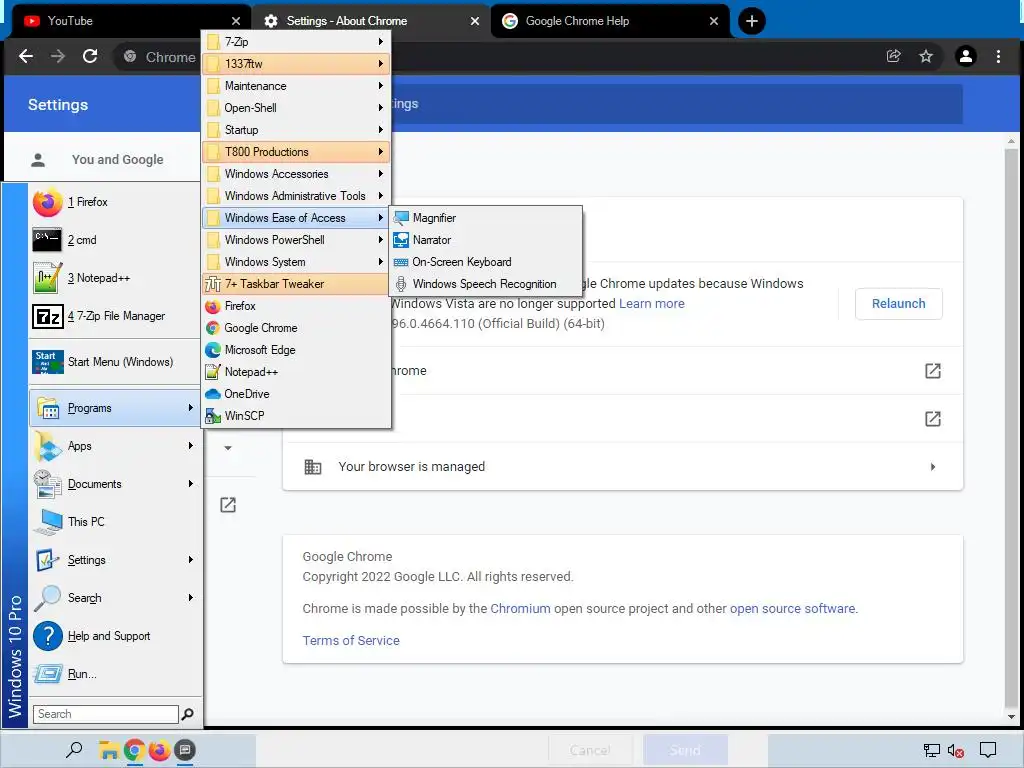Image resolution: width=1024 pixels, height=768 pixels.
Task: Expand the Windows System folder
Action: click(x=296, y=262)
